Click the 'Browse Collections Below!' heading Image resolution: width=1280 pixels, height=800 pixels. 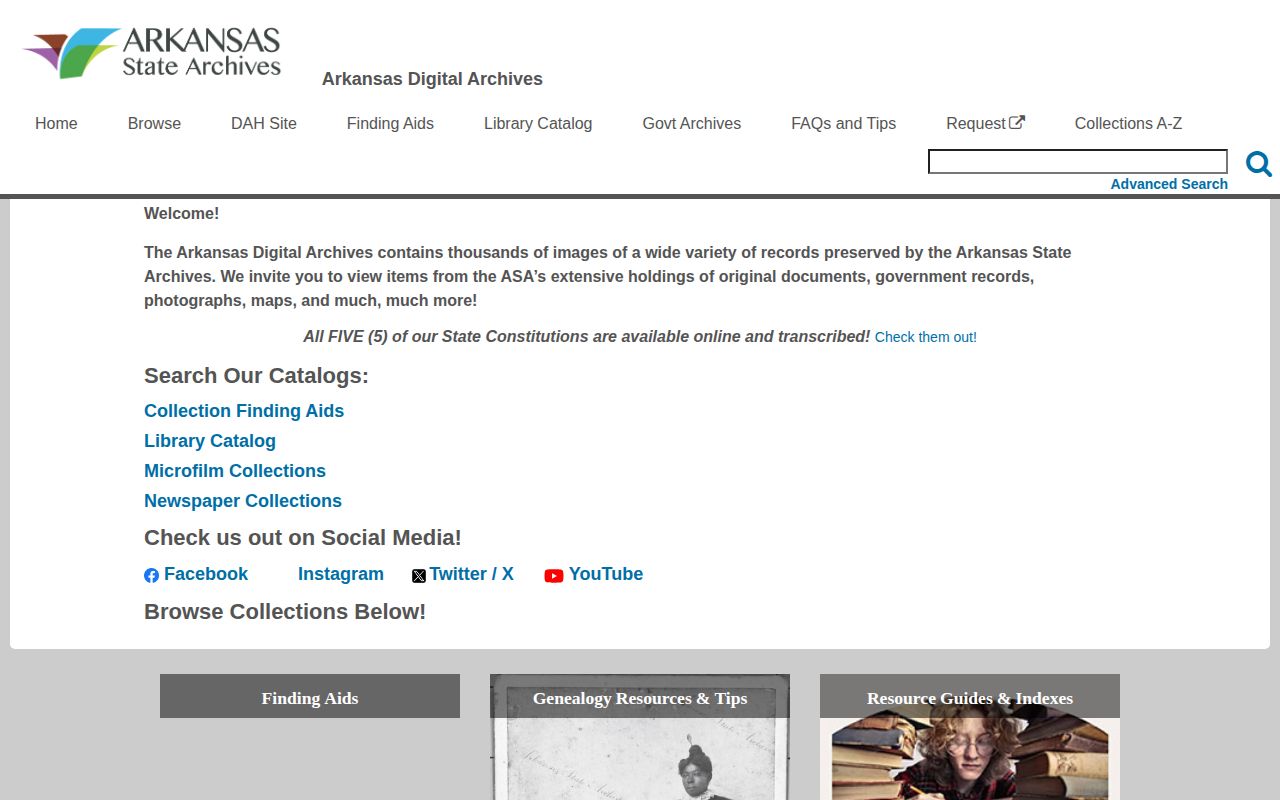285,612
